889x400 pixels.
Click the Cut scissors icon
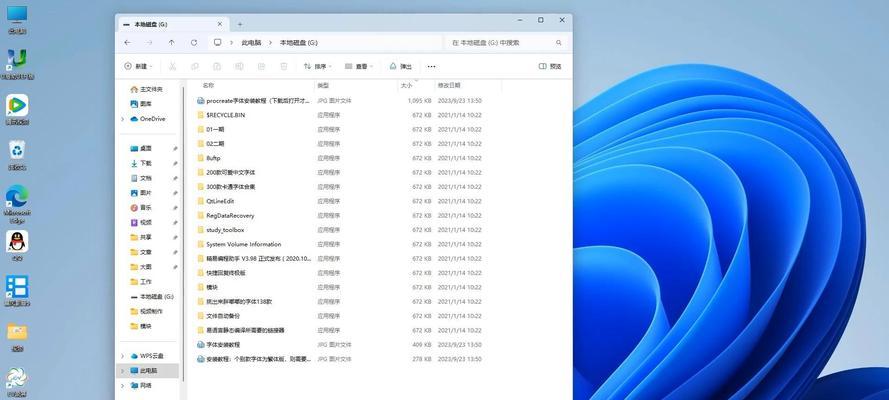click(172, 66)
